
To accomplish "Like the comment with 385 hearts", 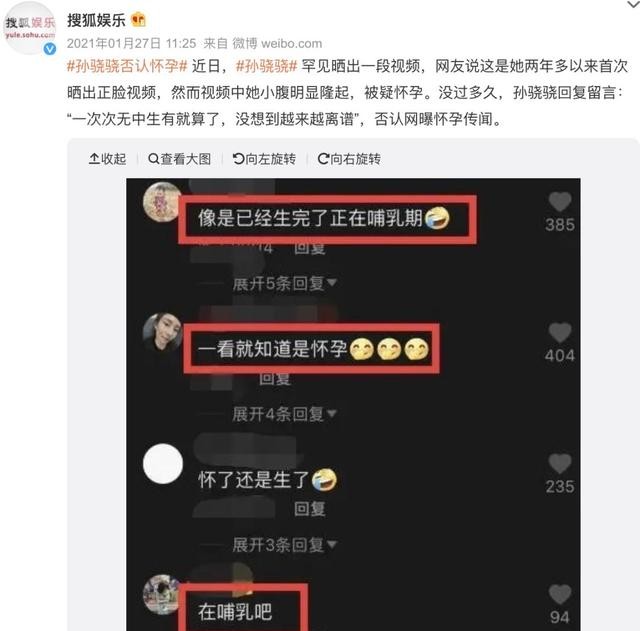I will coord(560,202).
